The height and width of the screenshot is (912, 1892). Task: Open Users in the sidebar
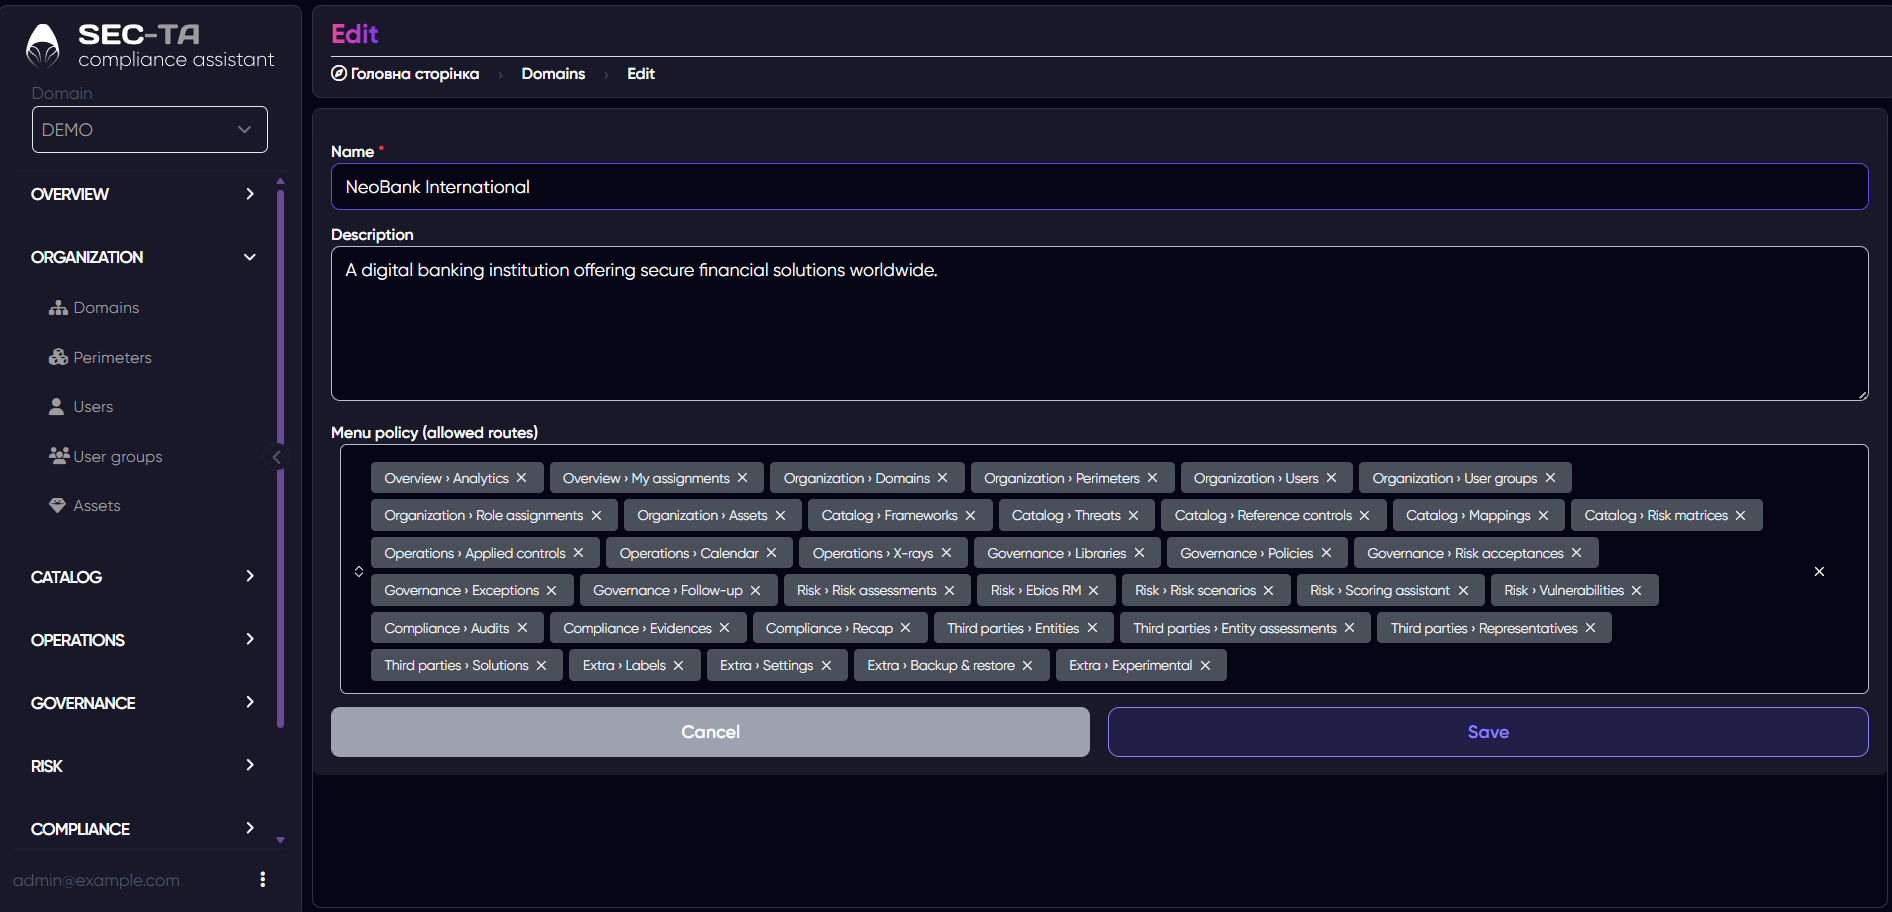pyautogui.click(x=81, y=407)
